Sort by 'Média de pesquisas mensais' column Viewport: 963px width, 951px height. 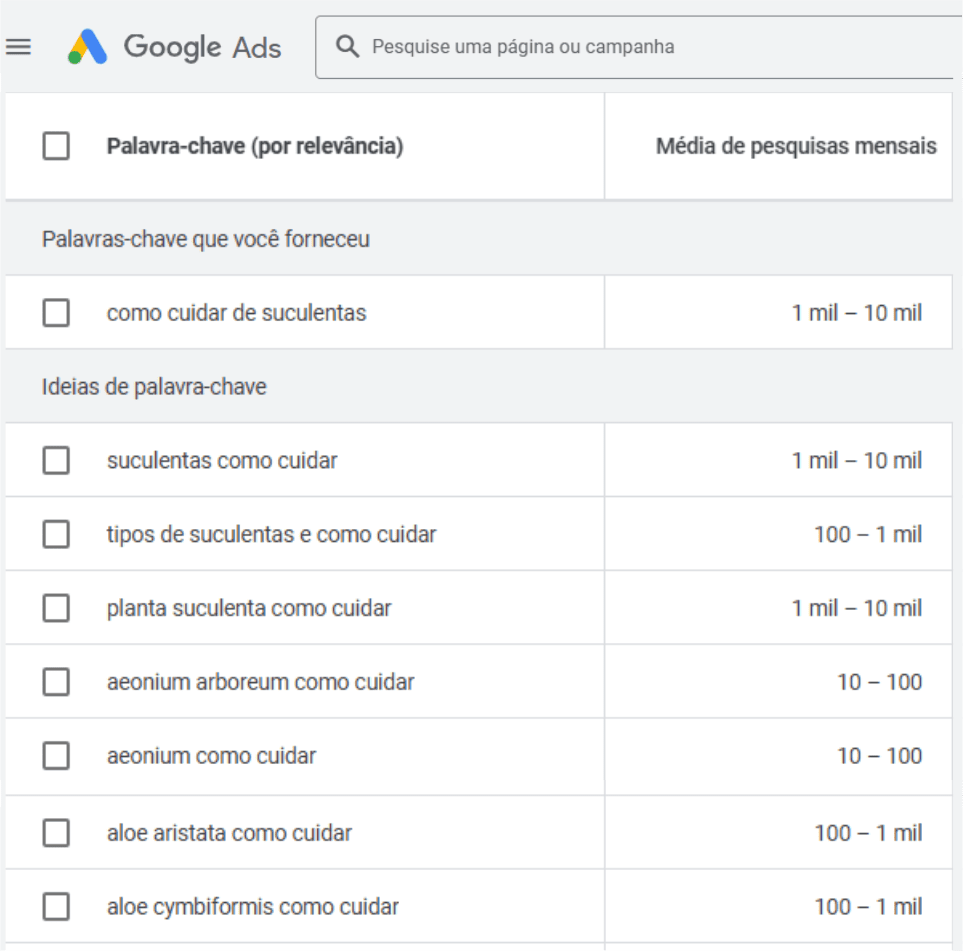coord(796,147)
